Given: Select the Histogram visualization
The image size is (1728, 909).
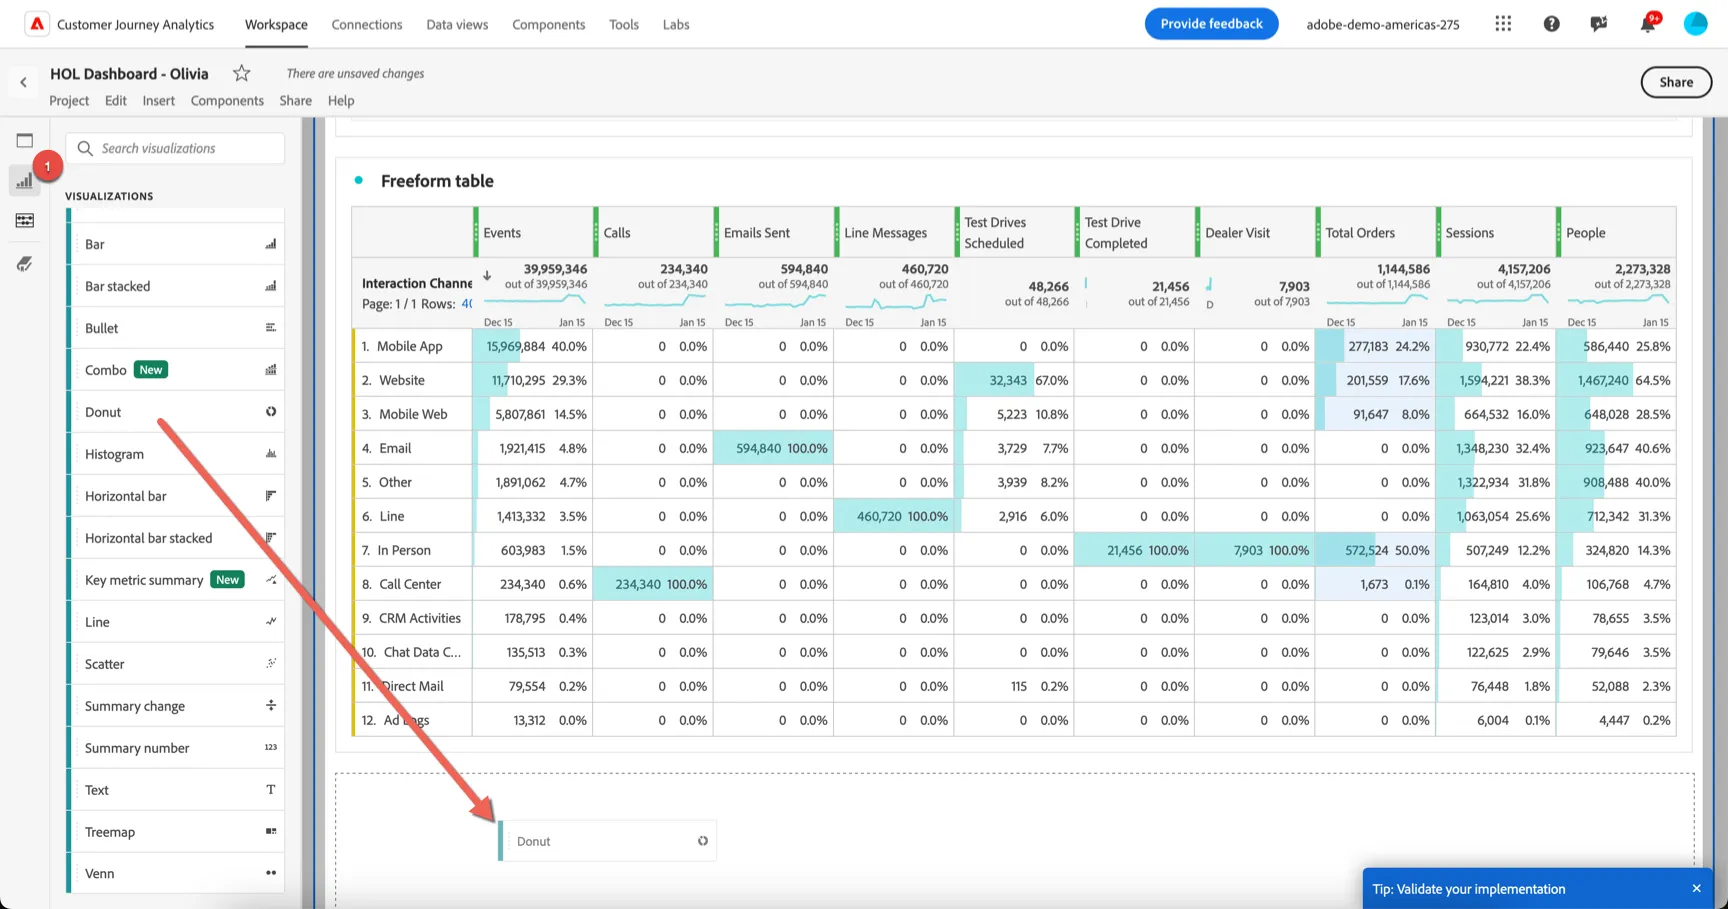Looking at the screenshot, I should pyautogui.click(x=176, y=454).
